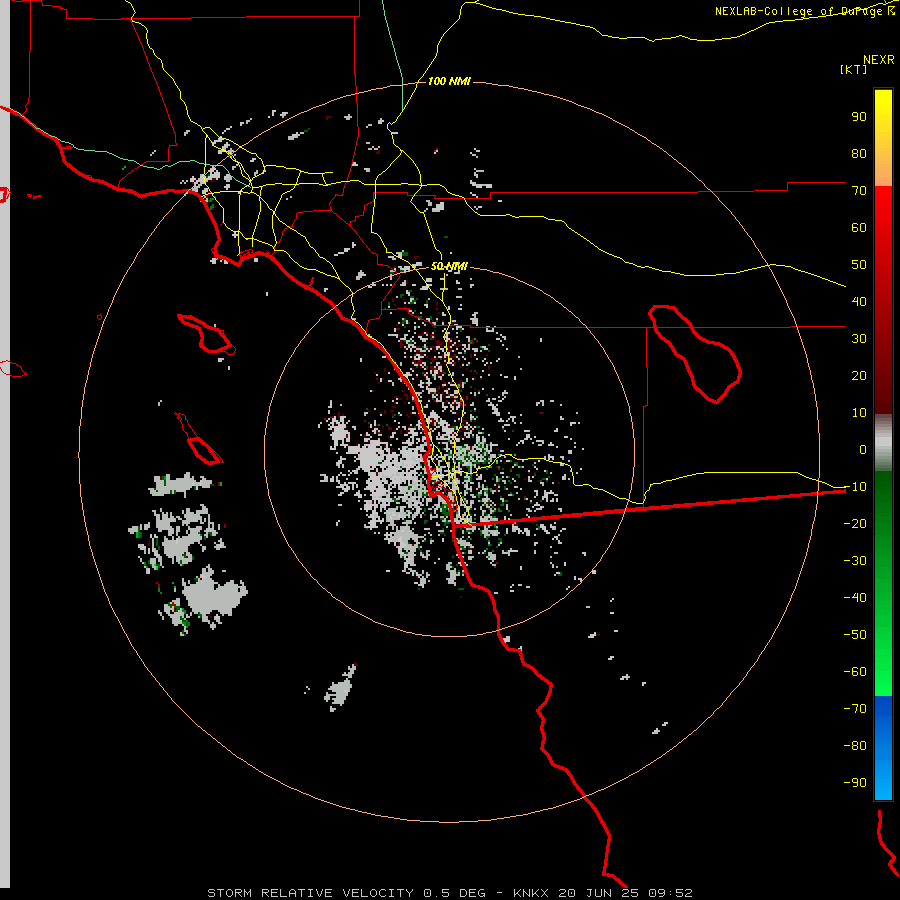Viewport: 900px width, 900px height.
Task: Click the 09:52 timestamp
Action: pyautogui.click(x=670, y=893)
